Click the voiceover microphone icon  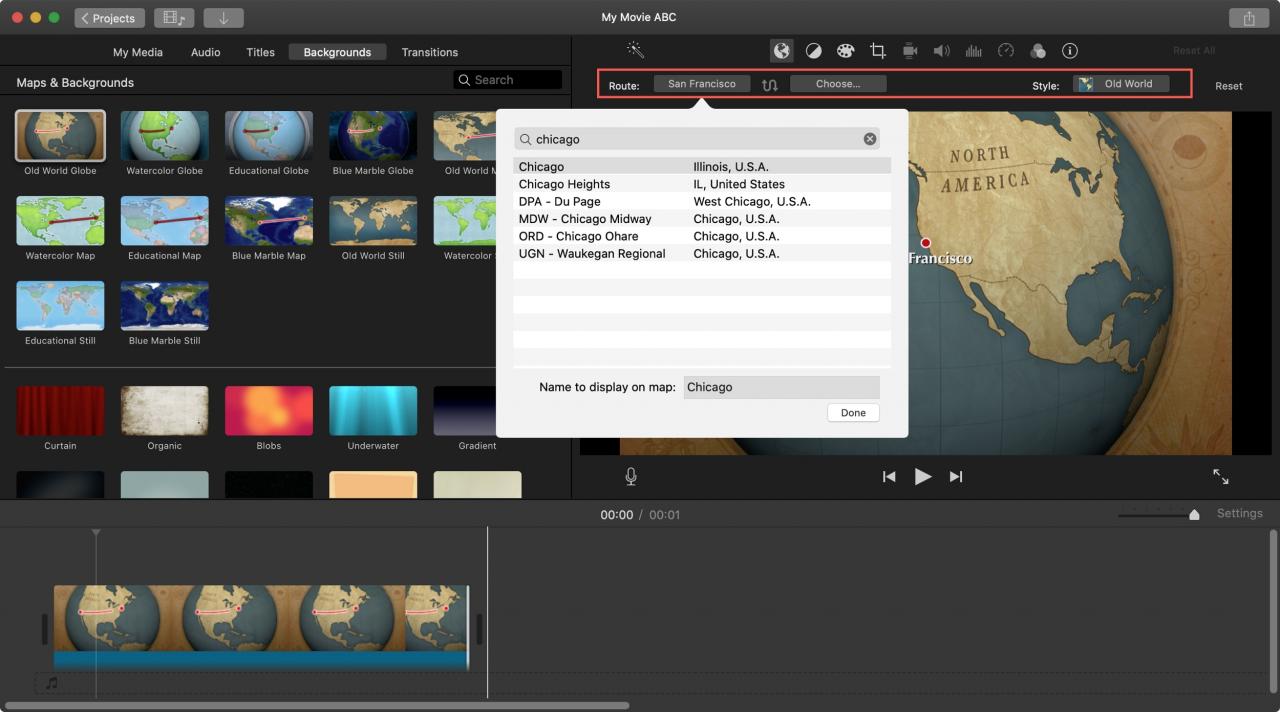coord(631,477)
